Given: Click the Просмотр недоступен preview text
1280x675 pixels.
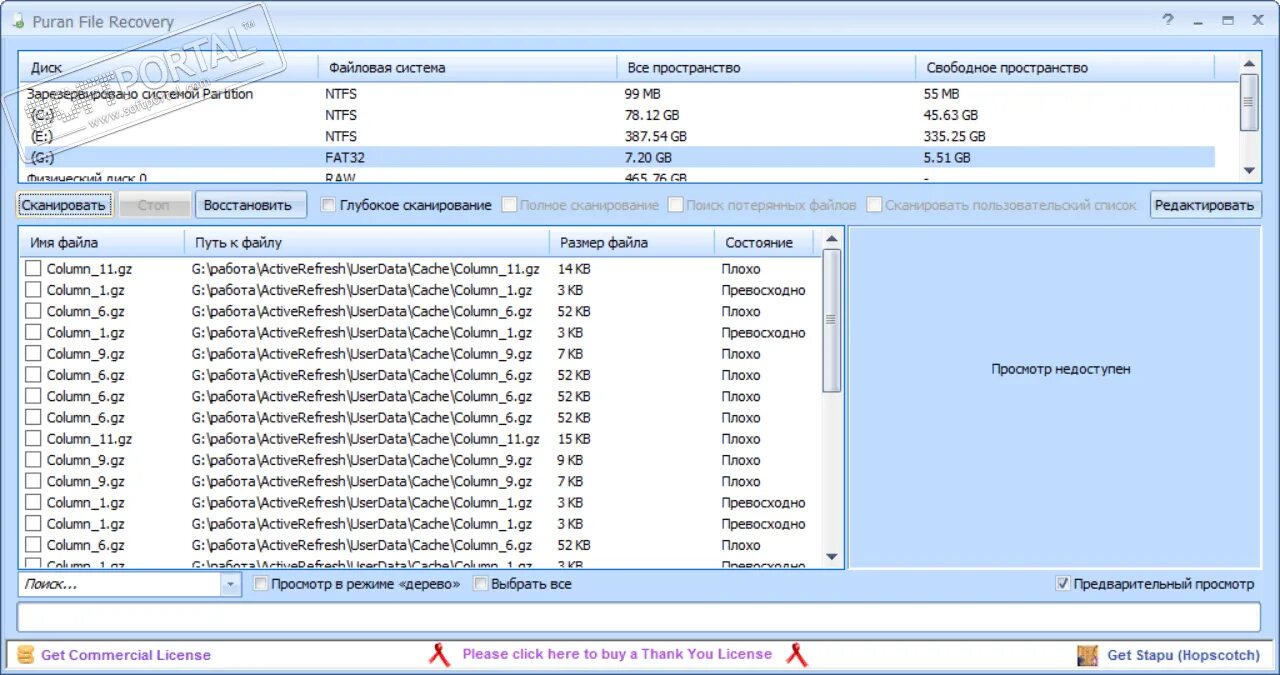Looking at the screenshot, I should tap(1061, 369).
